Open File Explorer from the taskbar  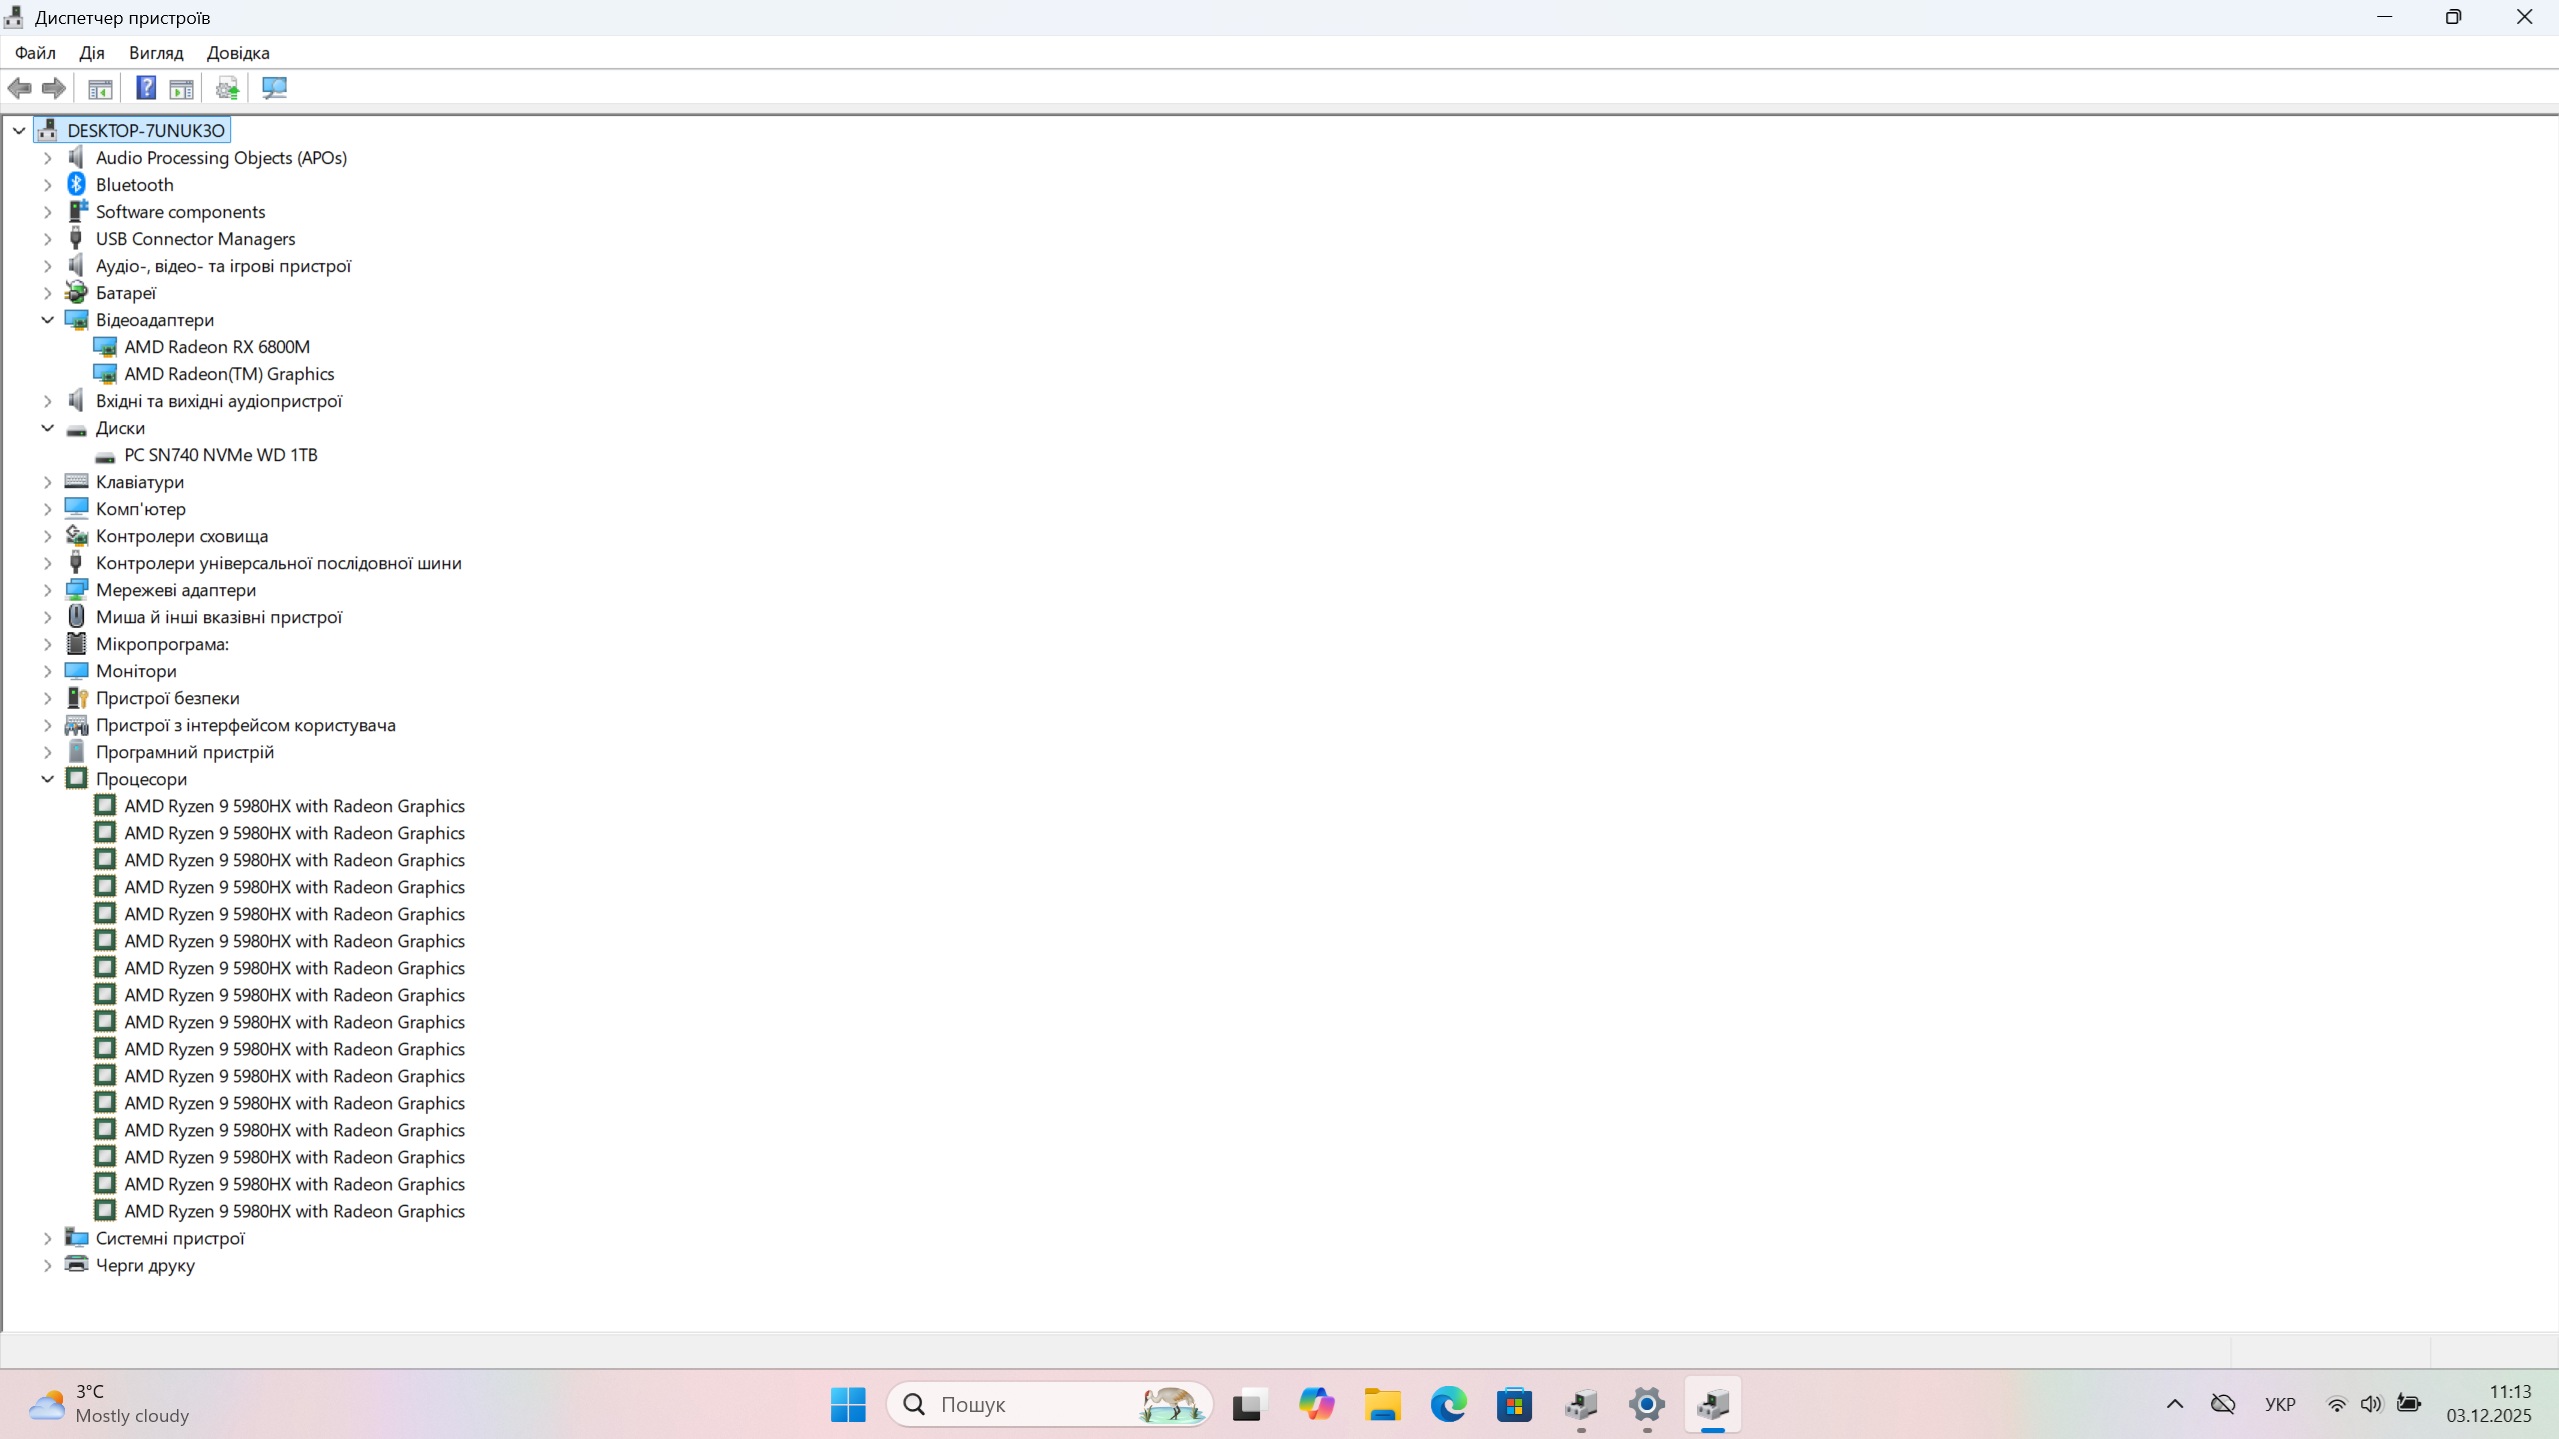pos(1382,1404)
